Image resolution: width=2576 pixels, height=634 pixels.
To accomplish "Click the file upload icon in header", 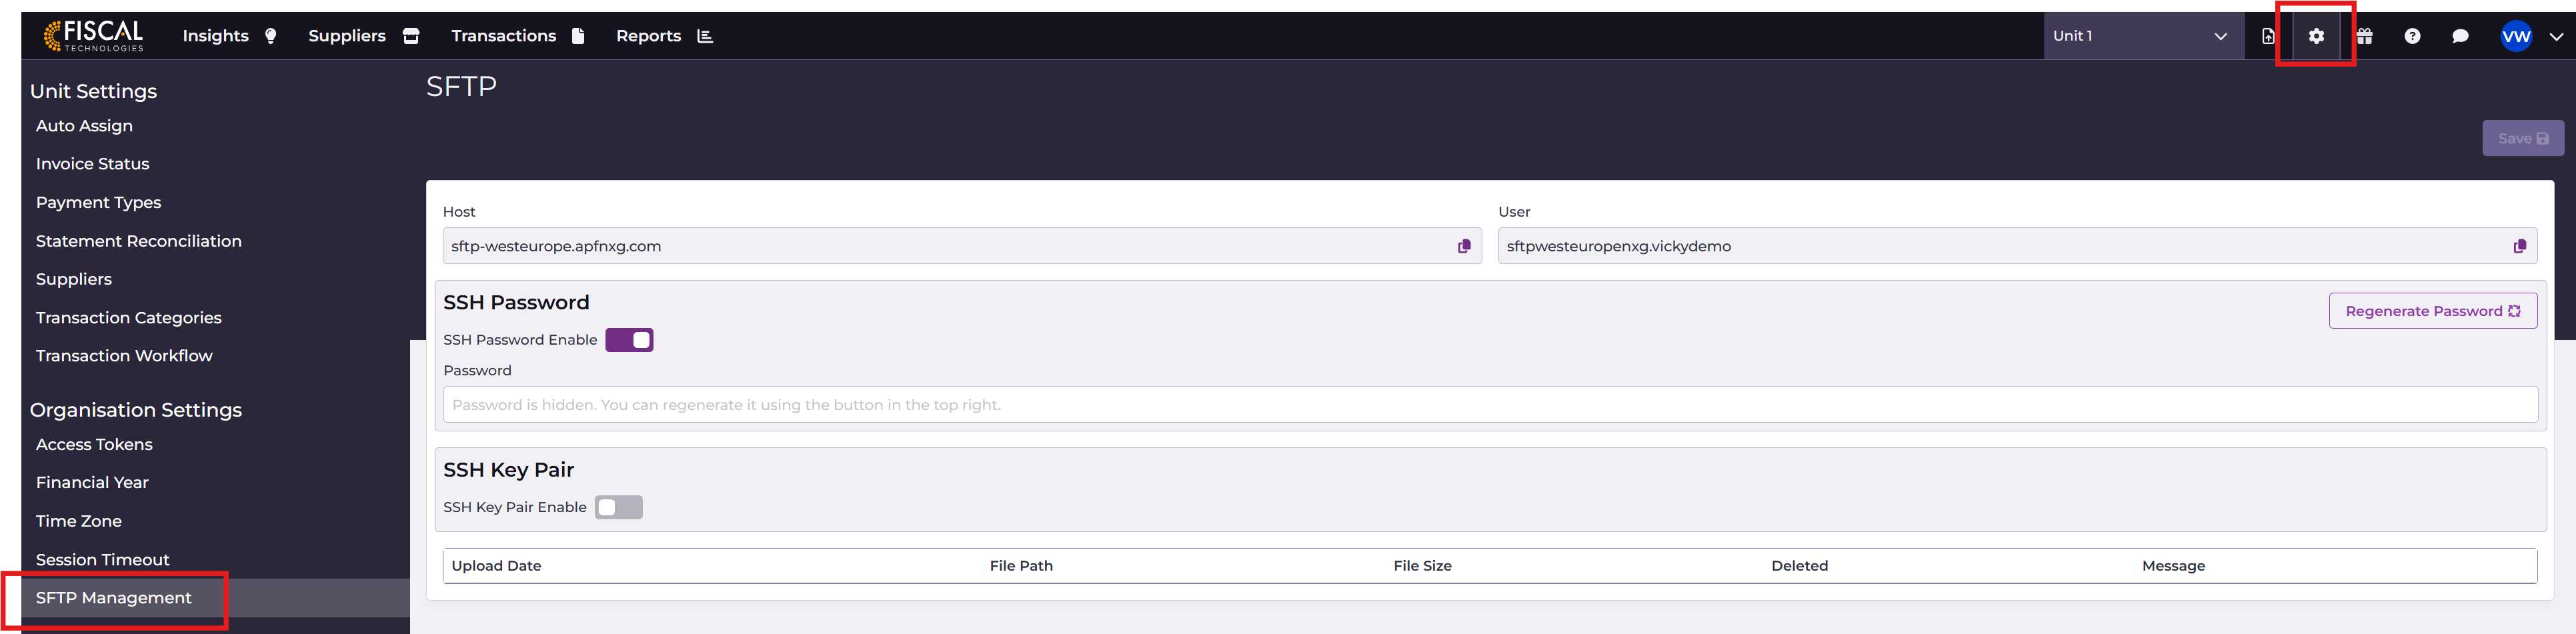I will pyautogui.click(x=2268, y=36).
